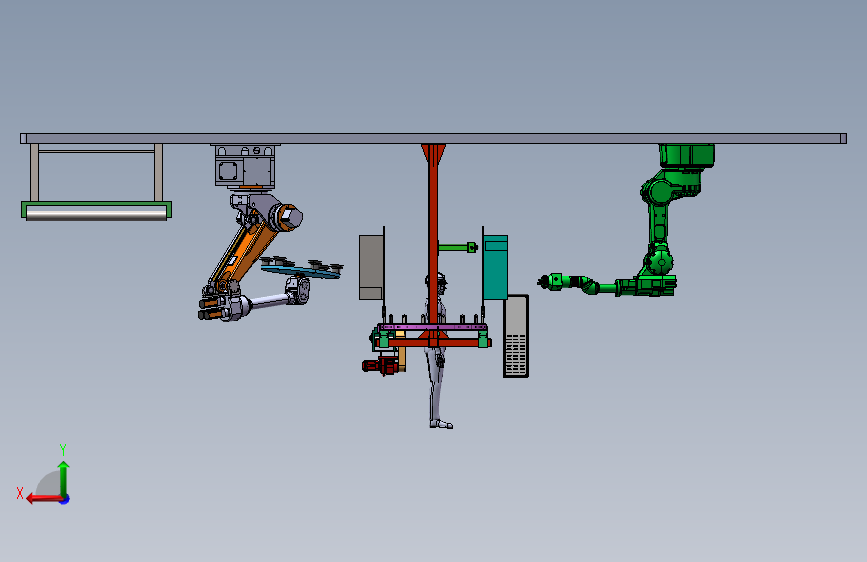Select the gray vented control cabinet

tap(516, 336)
